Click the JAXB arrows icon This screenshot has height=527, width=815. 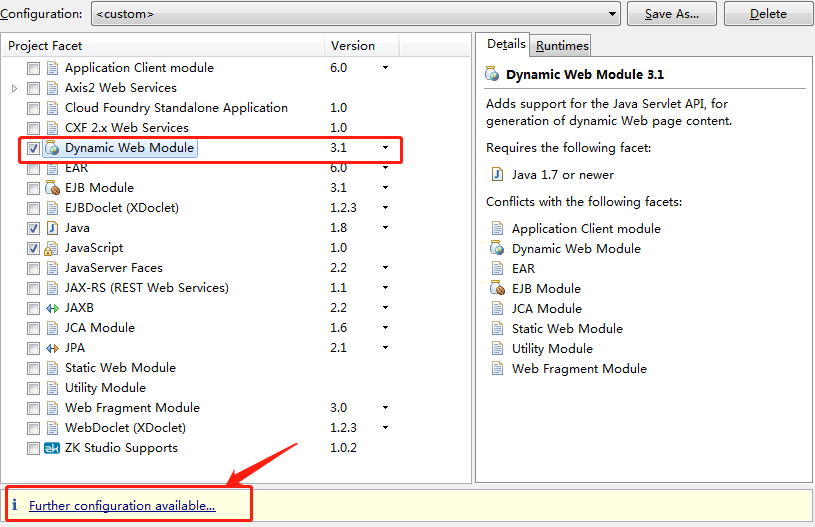coord(52,308)
